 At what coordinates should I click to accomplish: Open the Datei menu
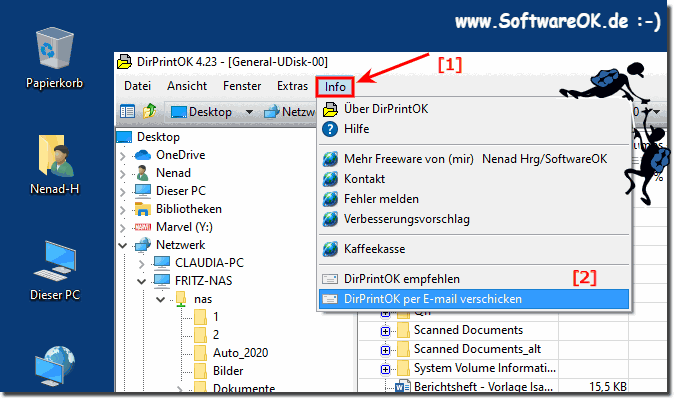pyautogui.click(x=137, y=86)
